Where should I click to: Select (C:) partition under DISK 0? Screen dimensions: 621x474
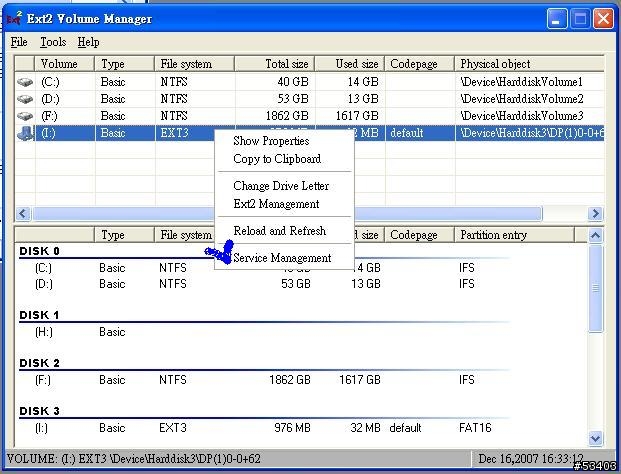(x=43, y=268)
